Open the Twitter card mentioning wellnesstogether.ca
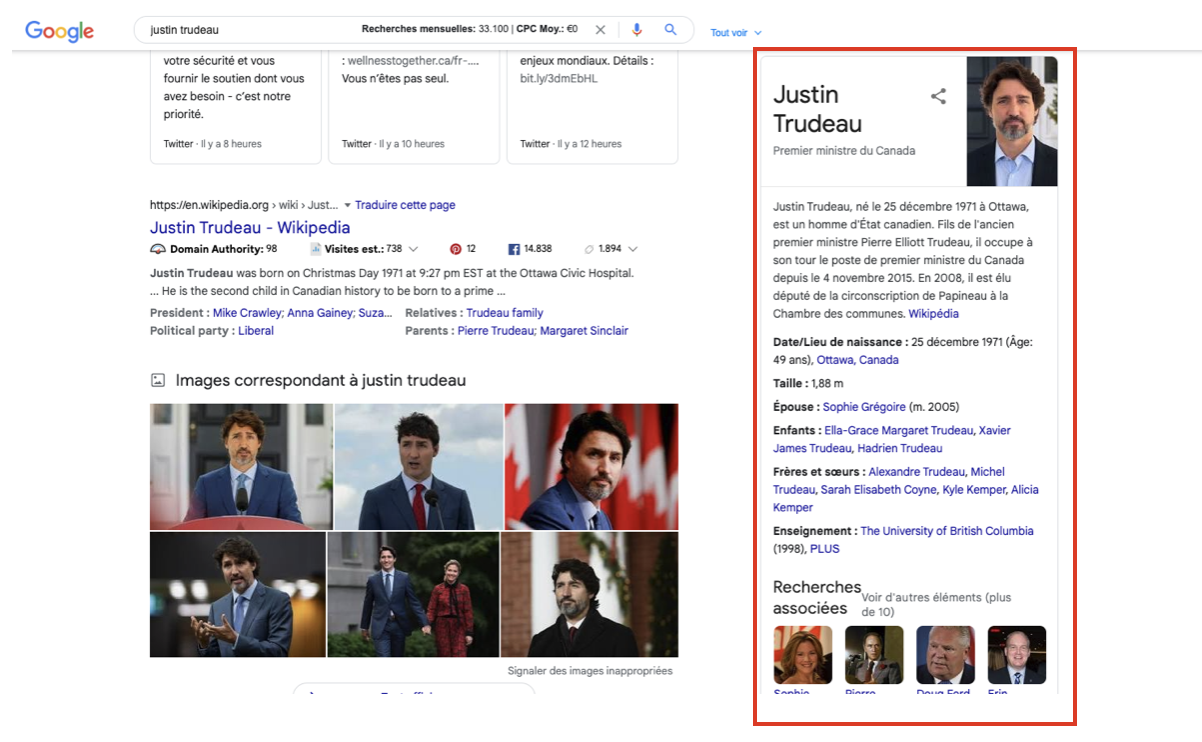Viewport: 1202px width, 742px height. point(414,108)
